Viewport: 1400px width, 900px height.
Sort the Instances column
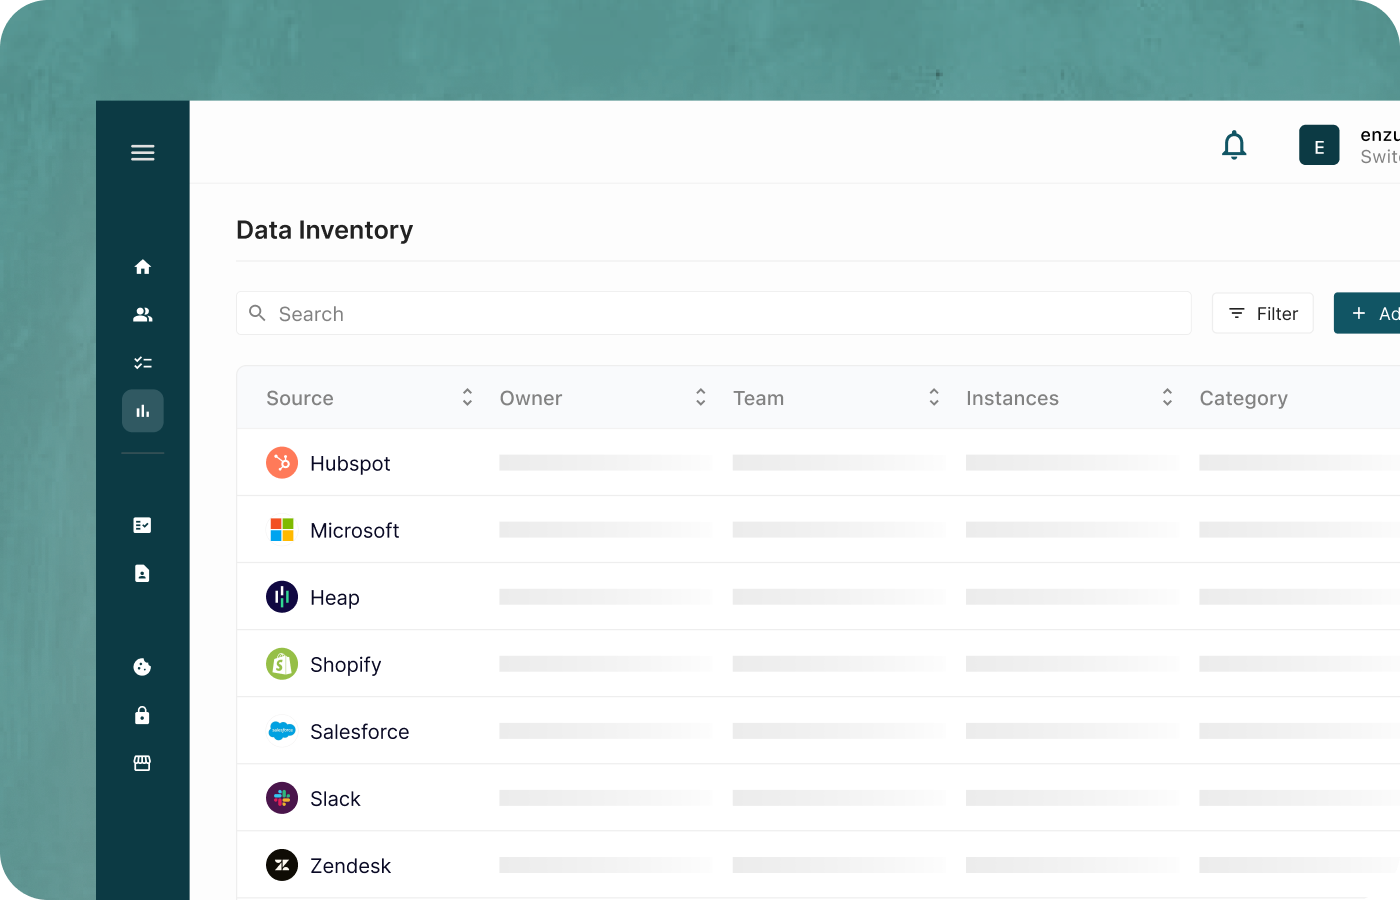coord(1166,397)
